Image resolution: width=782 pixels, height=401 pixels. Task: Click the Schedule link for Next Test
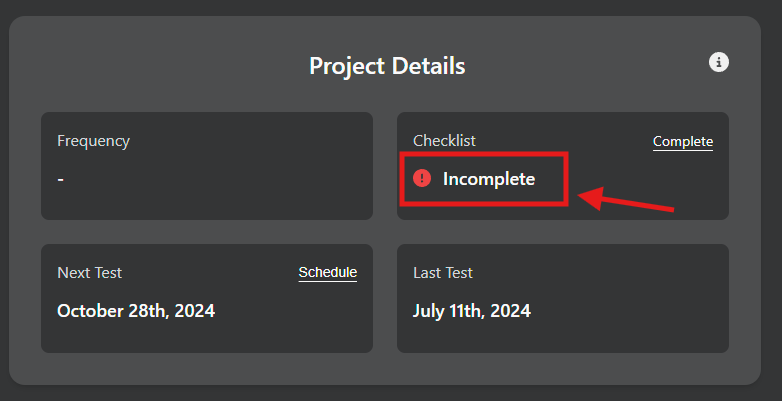coord(327,272)
